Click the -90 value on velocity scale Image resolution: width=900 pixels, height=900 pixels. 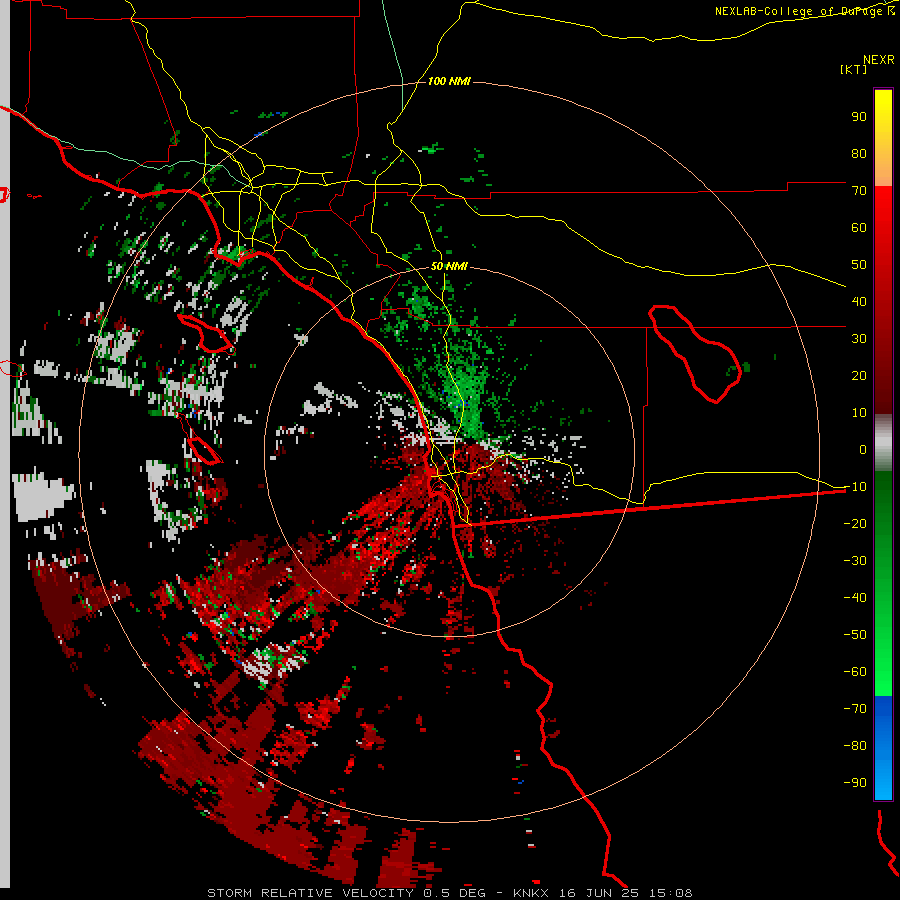click(x=855, y=783)
